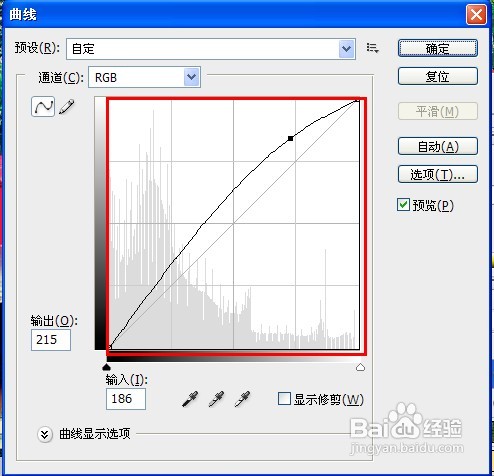This screenshot has width=494, height=476.
Task: Select the pencil draw-curve tool
Action: 67,107
